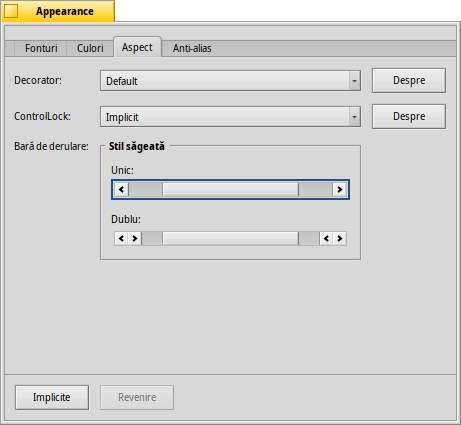
Task: Click the Dublu label
Action: (126, 219)
